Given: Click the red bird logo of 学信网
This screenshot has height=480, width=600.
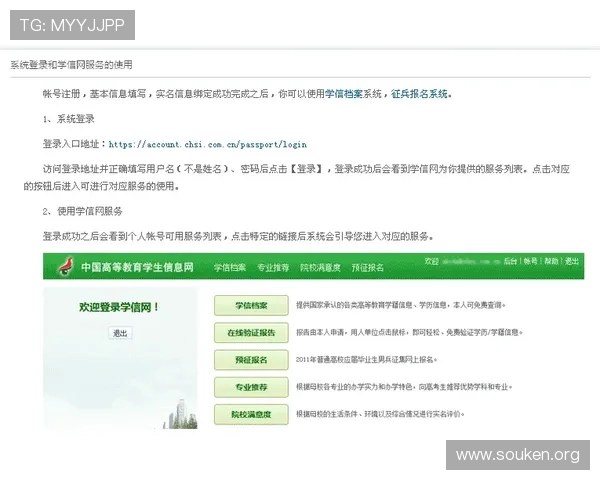Looking at the screenshot, I should point(66,266).
